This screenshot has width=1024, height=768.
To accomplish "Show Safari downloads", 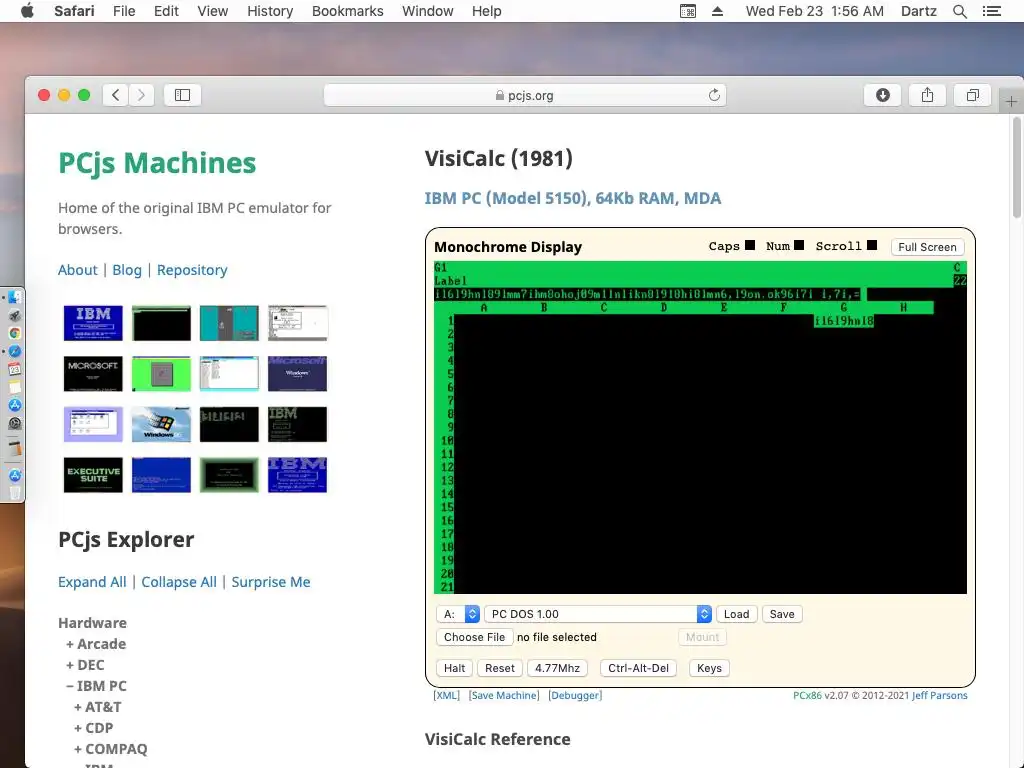I will coord(882,95).
